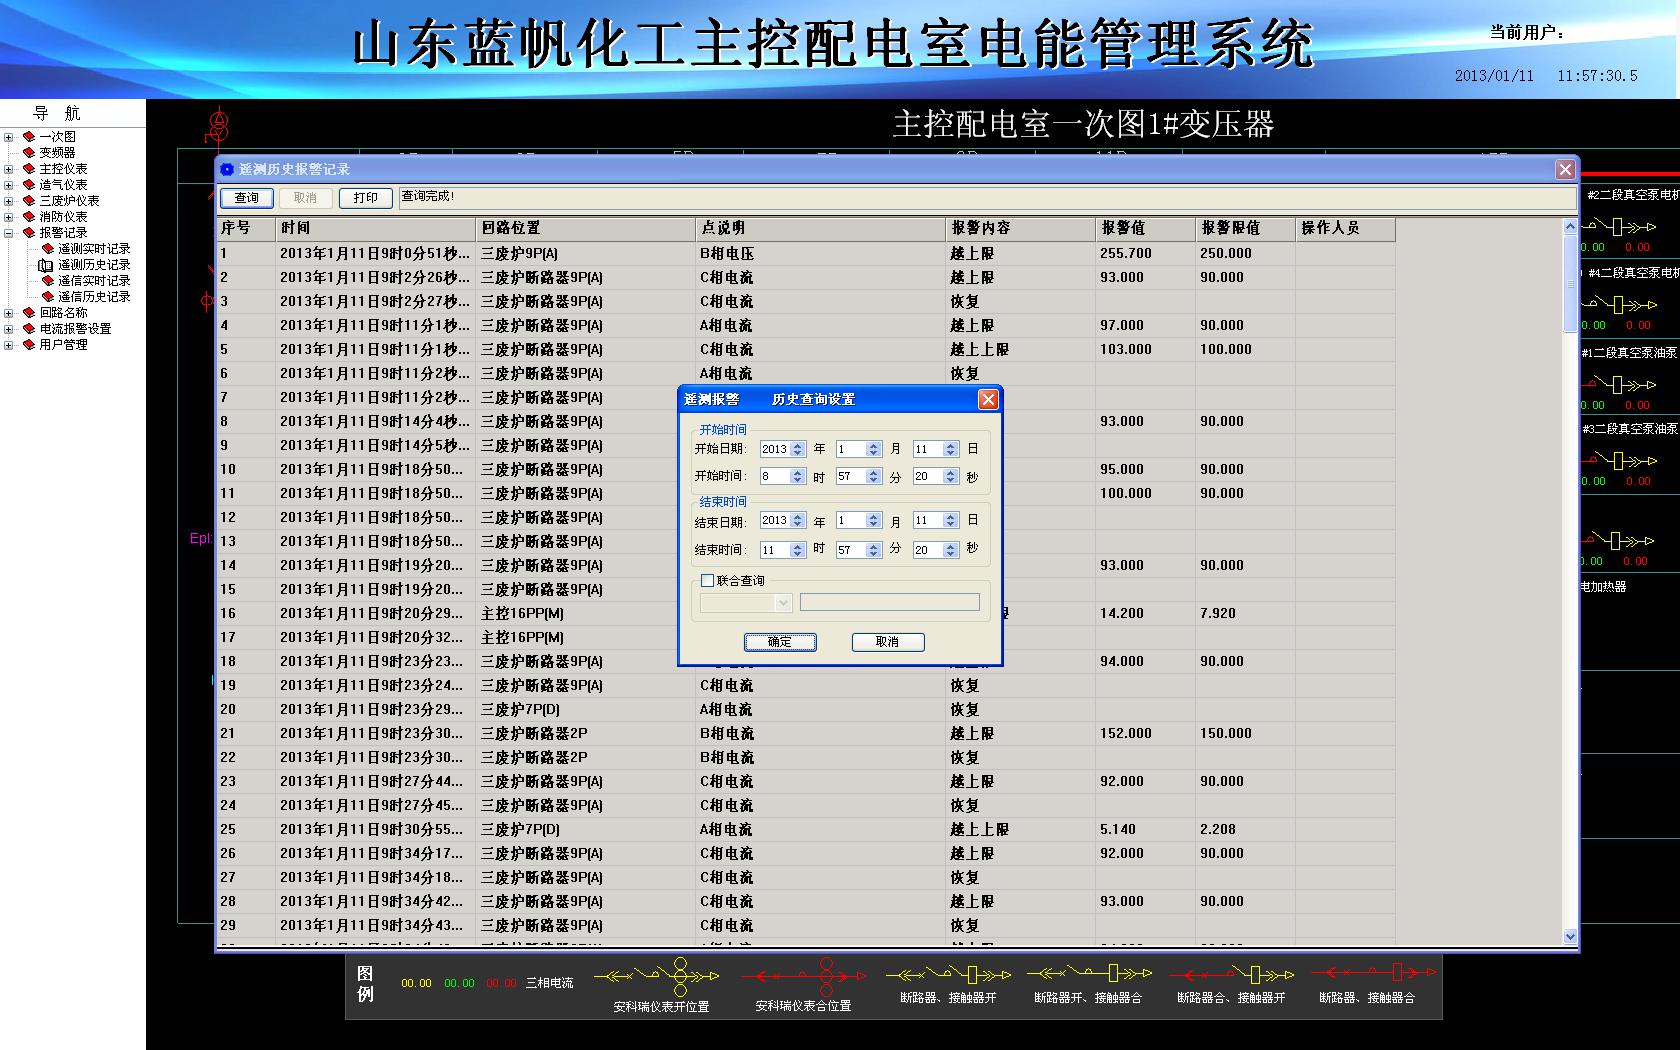This screenshot has height=1050, width=1680.
Task: Expand the 电流报警设置 tree node
Action: pos(9,329)
